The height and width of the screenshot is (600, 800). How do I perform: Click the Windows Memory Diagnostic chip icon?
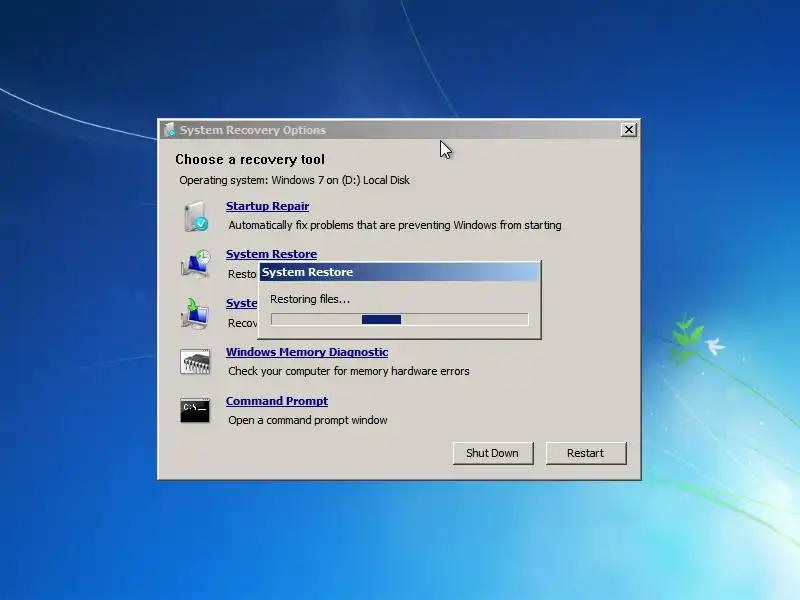195,362
